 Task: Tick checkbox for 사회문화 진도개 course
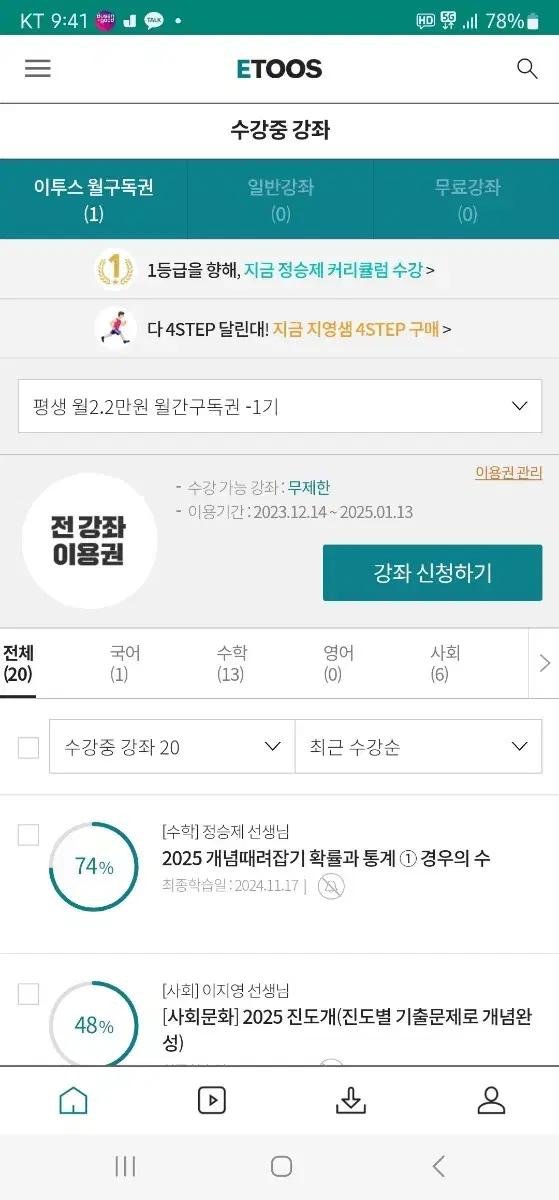28,994
